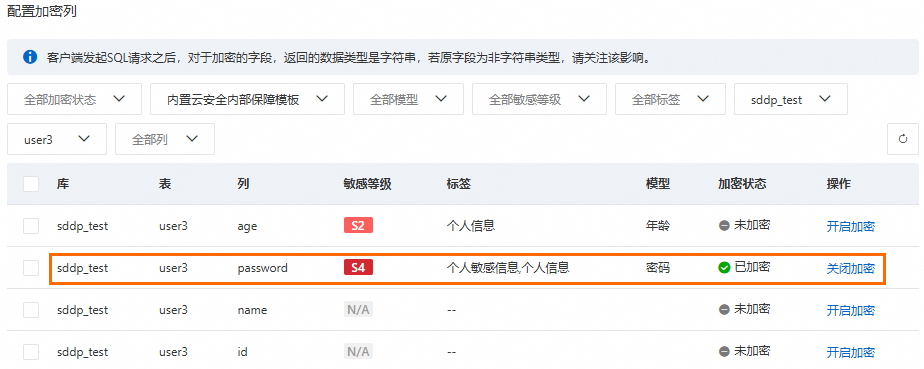
Task: Check the age column row checkbox
Action: (31, 226)
